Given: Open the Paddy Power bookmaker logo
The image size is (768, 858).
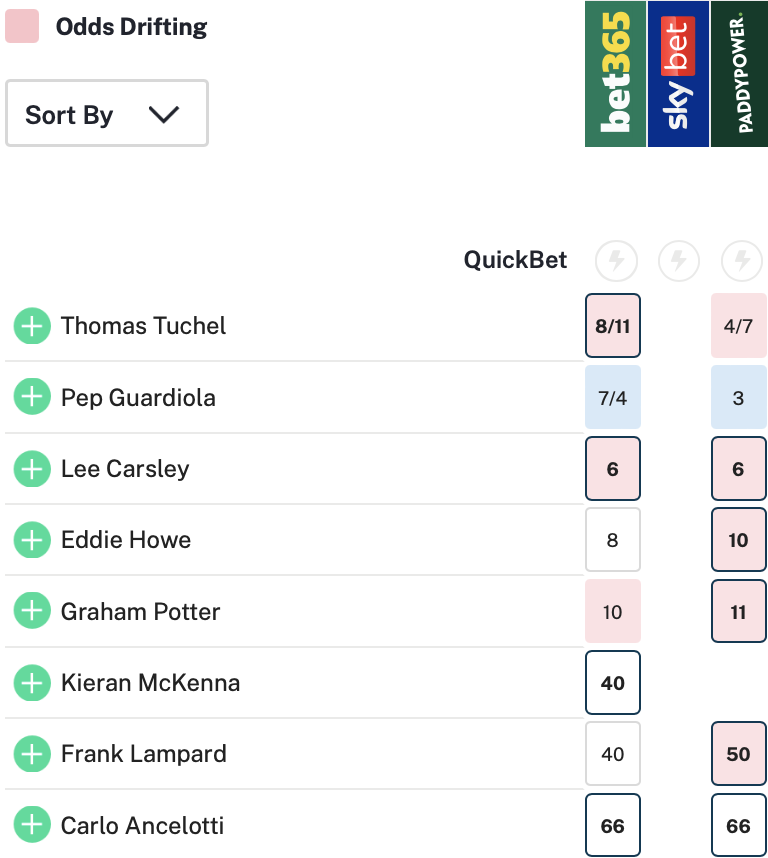Looking at the screenshot, I should tap(740, 74).
